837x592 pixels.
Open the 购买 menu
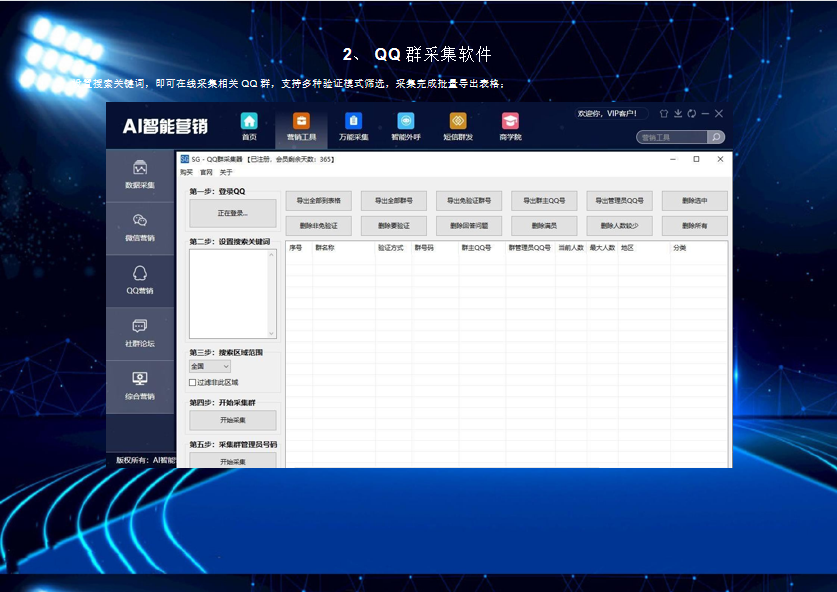[186, 172]
